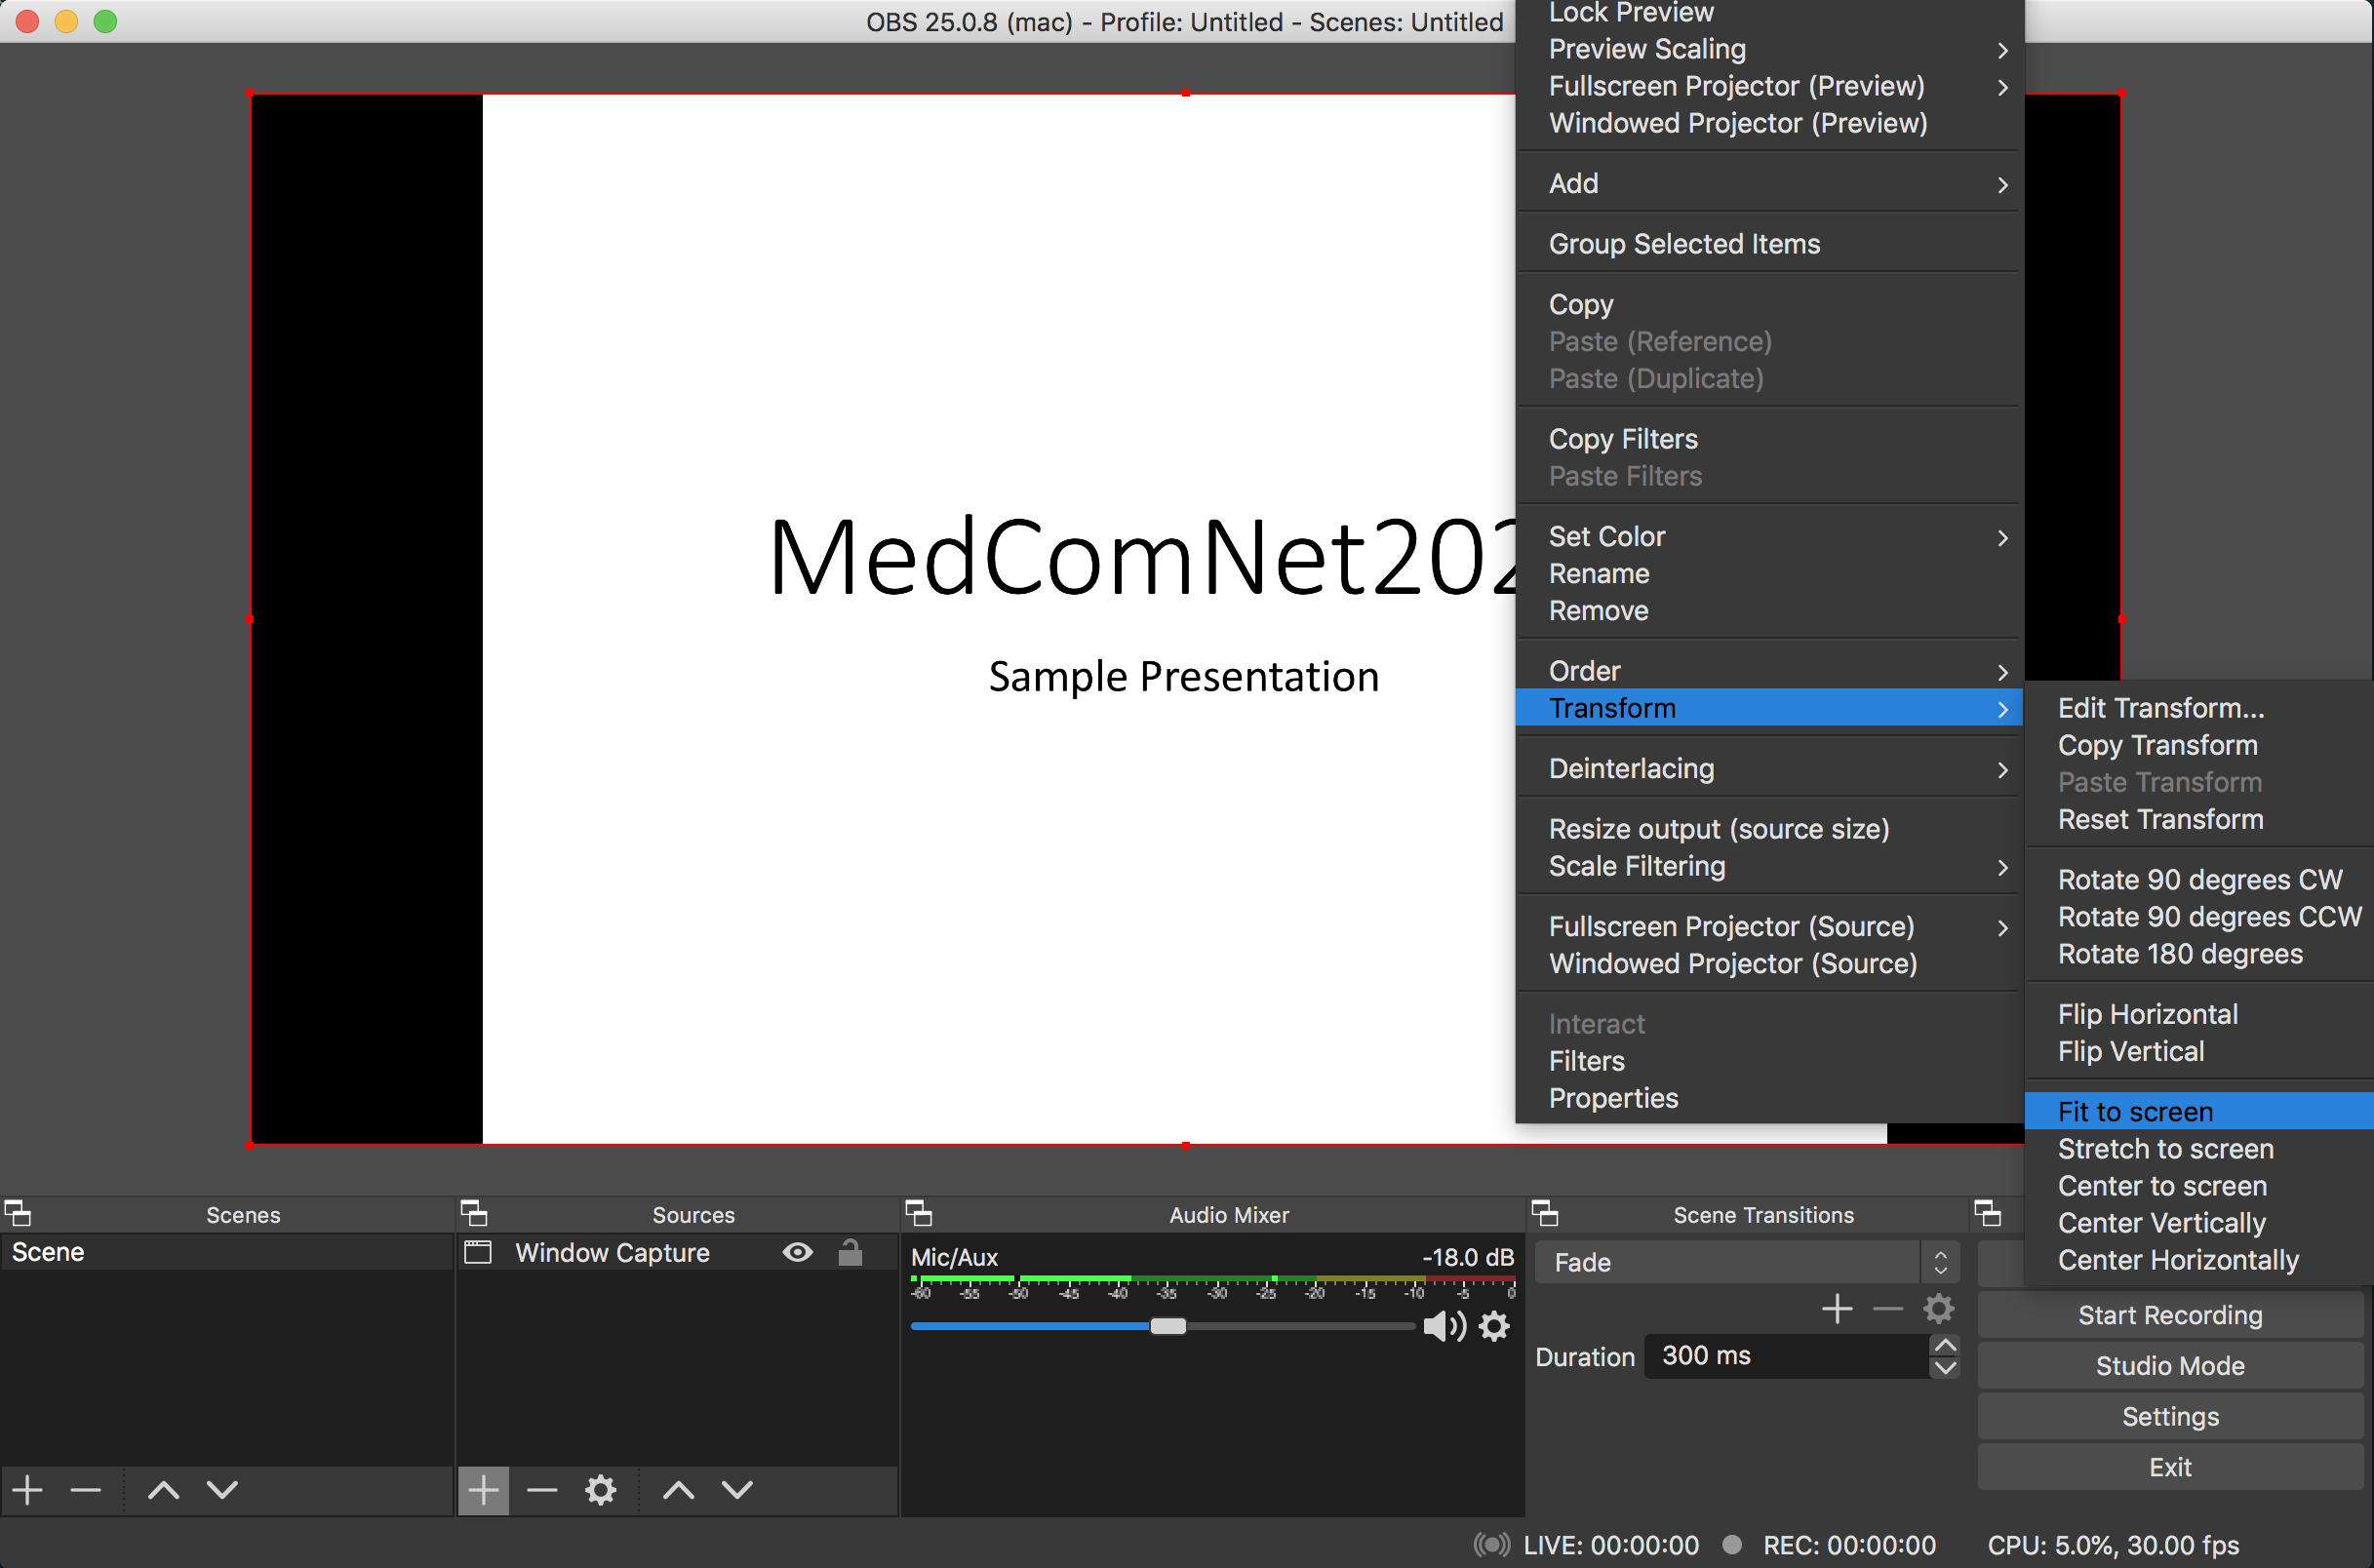Click Start Recording button

coord(2170,1315)
